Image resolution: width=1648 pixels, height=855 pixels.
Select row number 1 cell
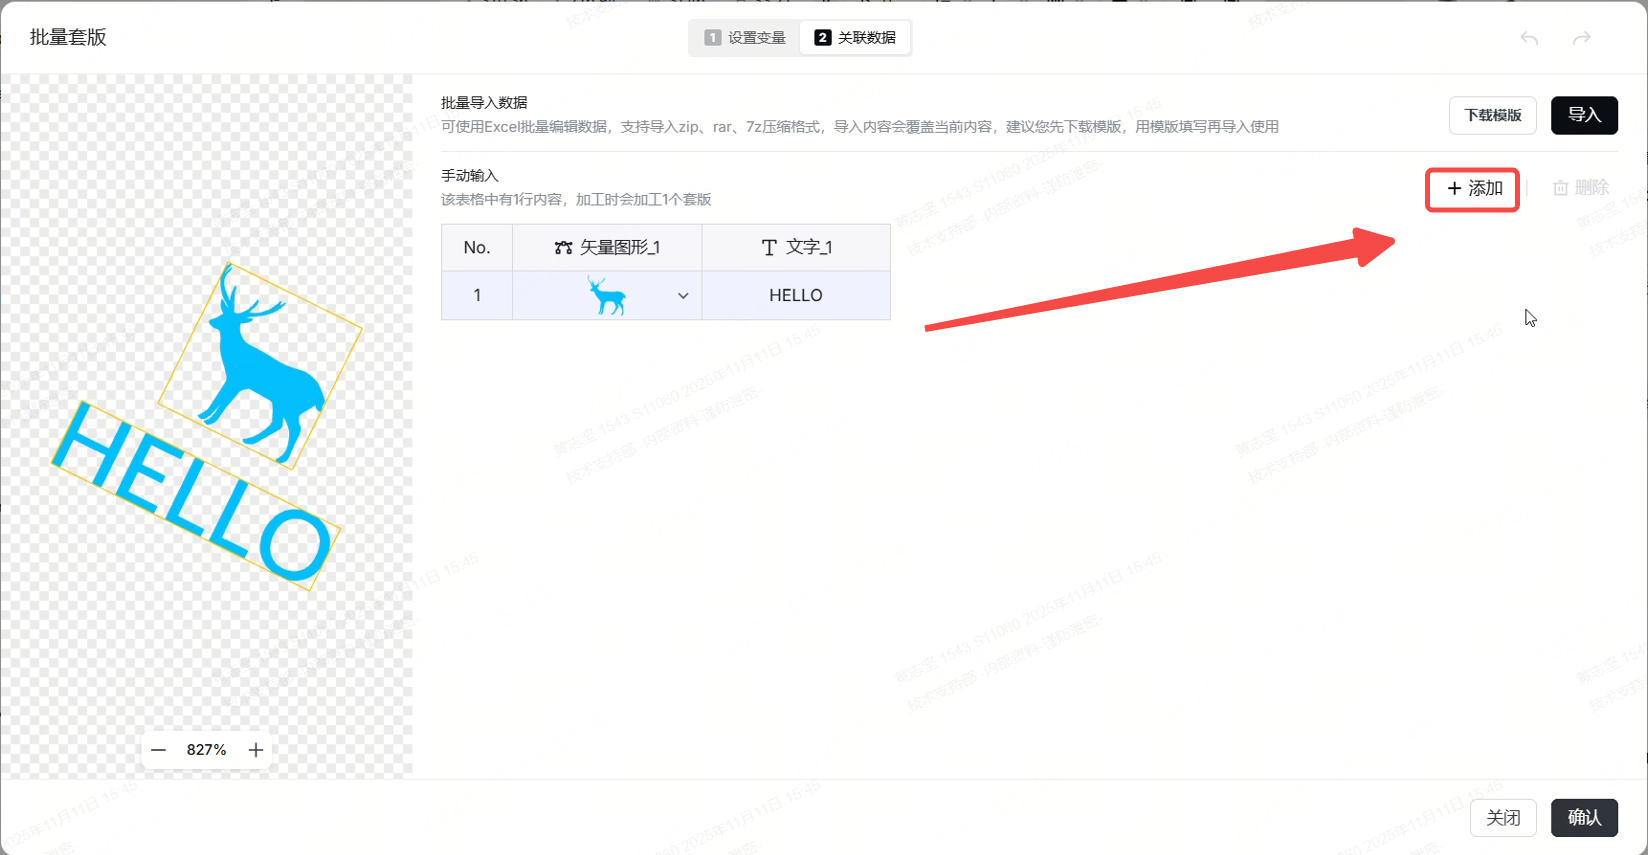(477, 296)
